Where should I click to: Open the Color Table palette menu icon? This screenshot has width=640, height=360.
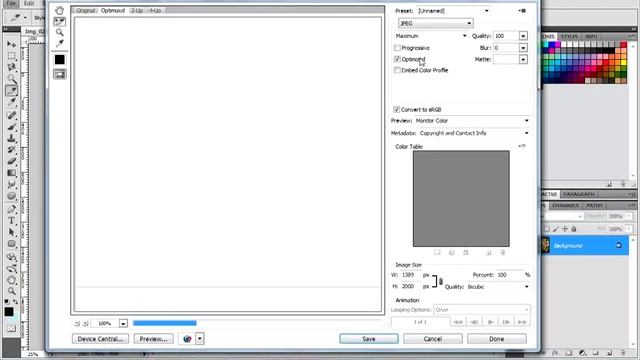pyautogui.click(x=522, y=146)
